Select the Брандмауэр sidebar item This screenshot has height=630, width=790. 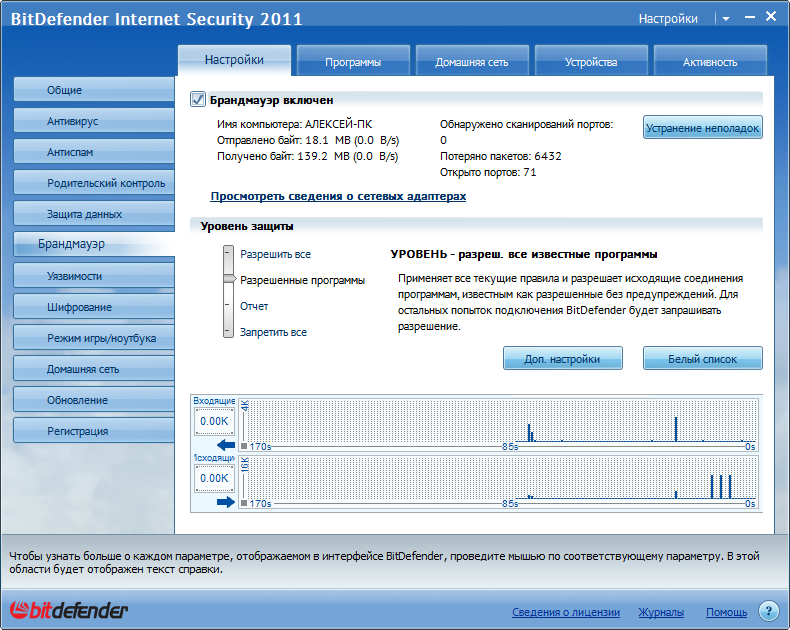(x=94, y=244)
